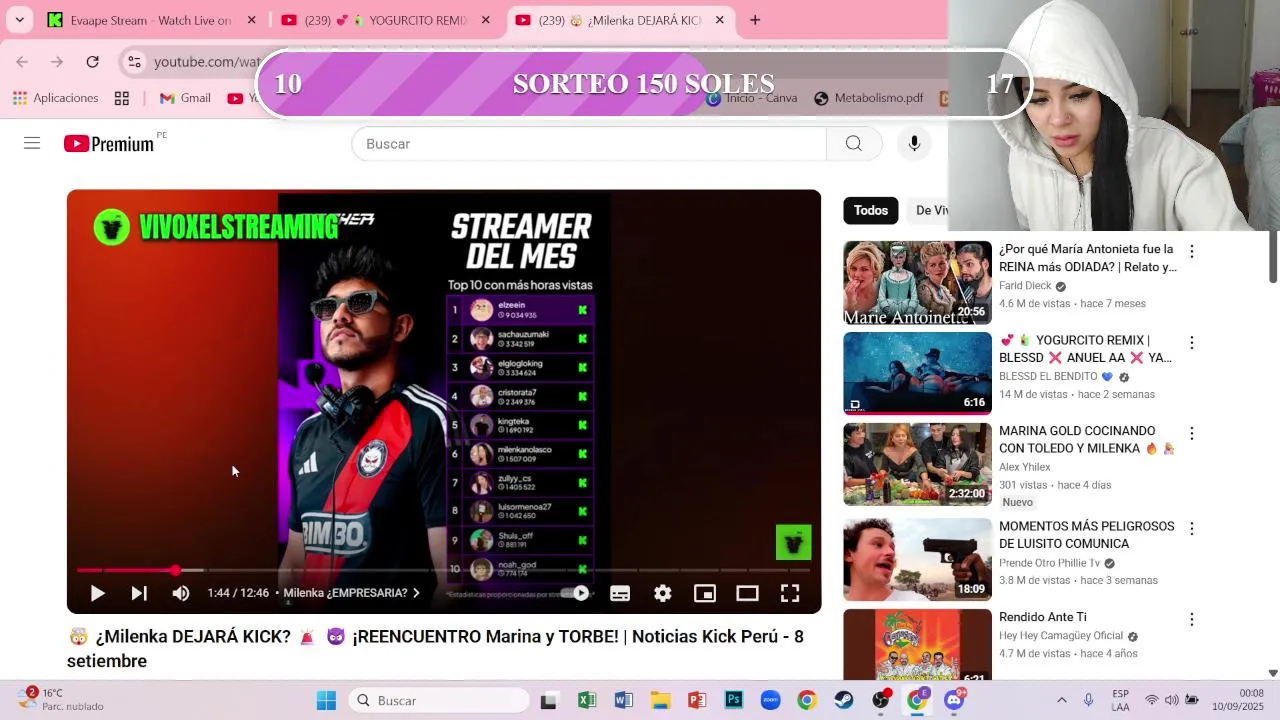The height and width of the screenshot is (720, 1280).
Task: Play the video in the player
Action: point(97,593)
